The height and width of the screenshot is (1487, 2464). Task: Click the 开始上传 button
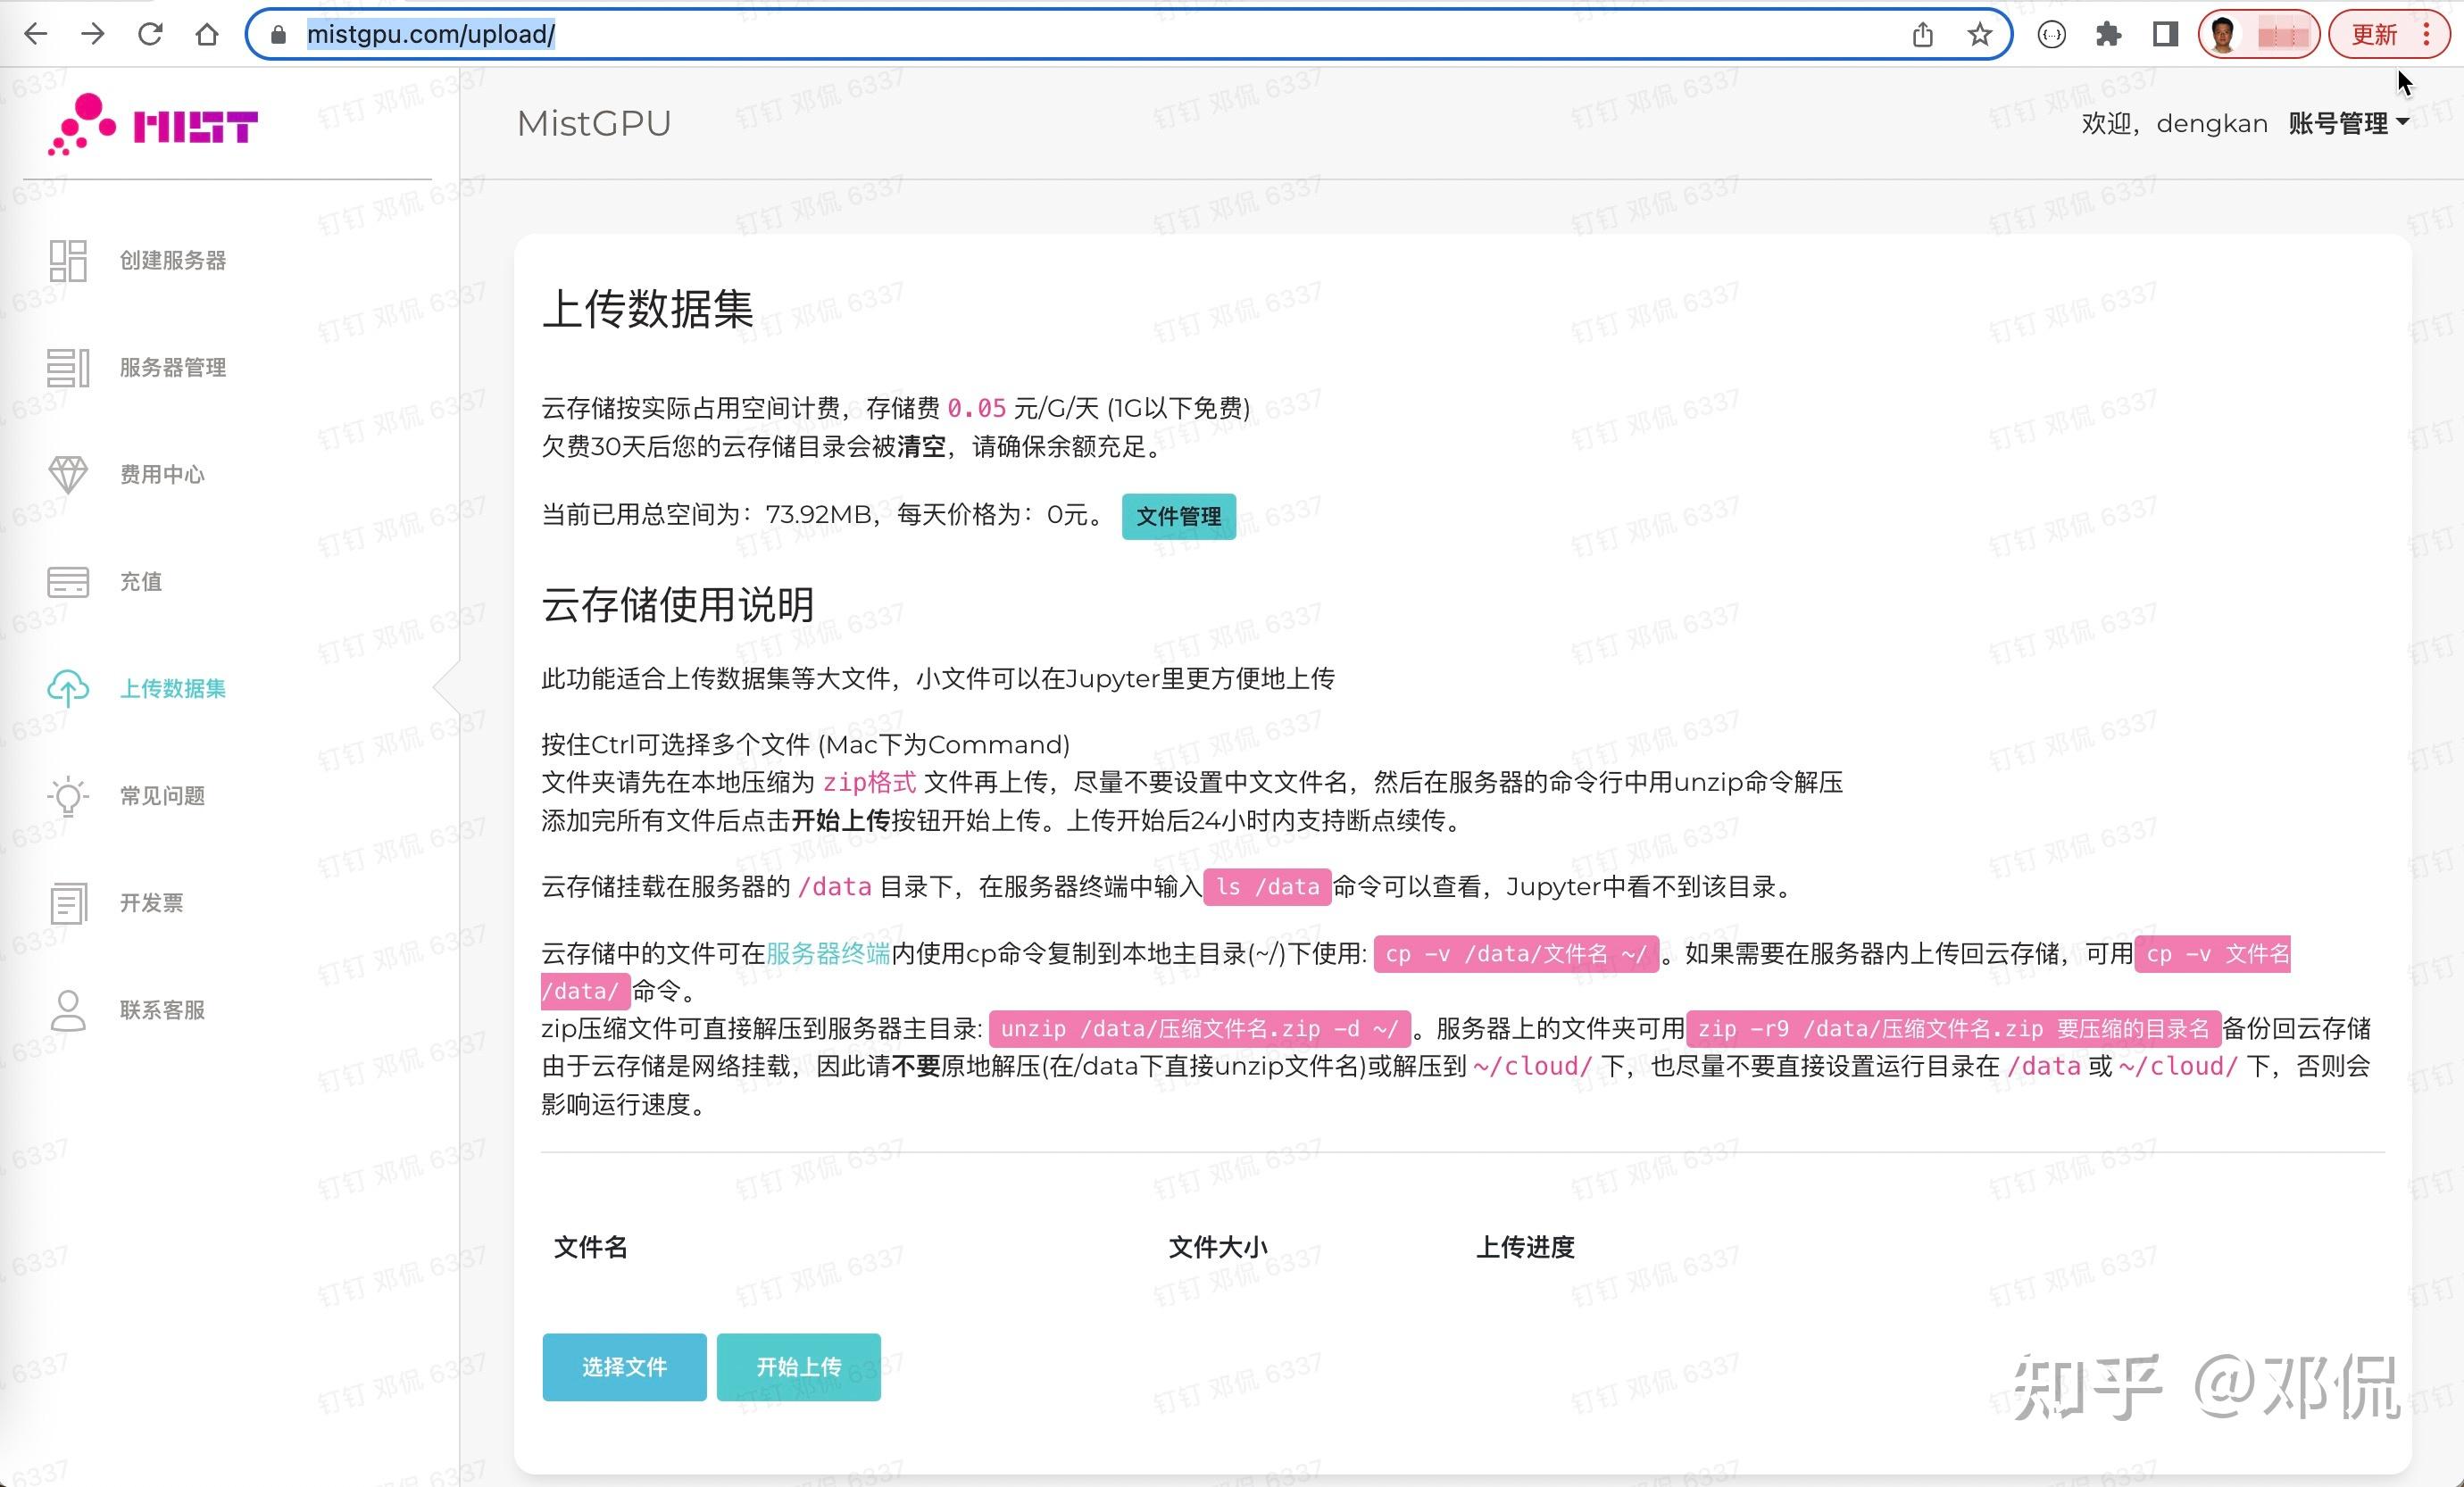(798, 1366)
